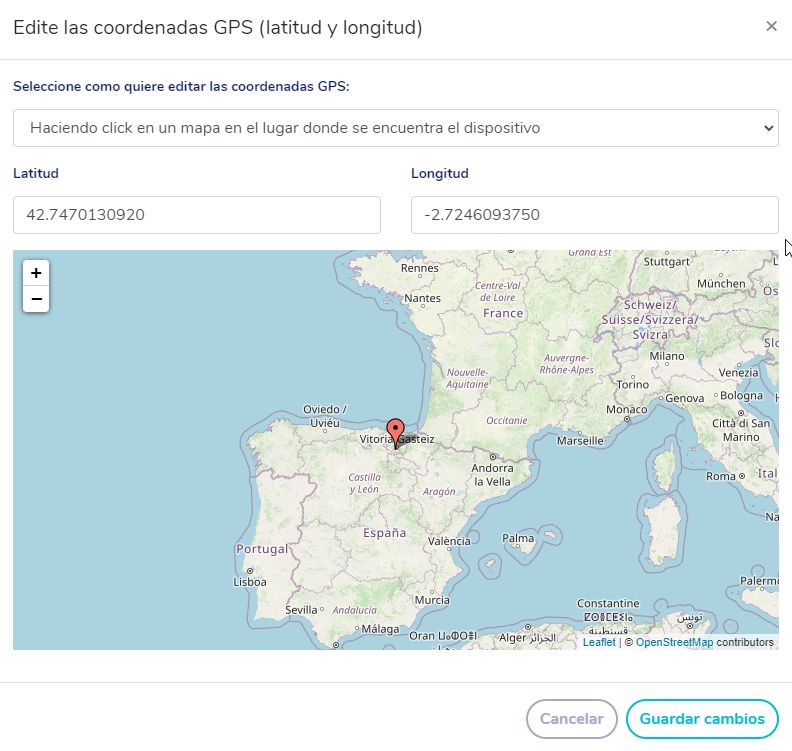Screen dimensions: 792x751
Task: Click the Constantine label on the map
Action: pos(608,604)
